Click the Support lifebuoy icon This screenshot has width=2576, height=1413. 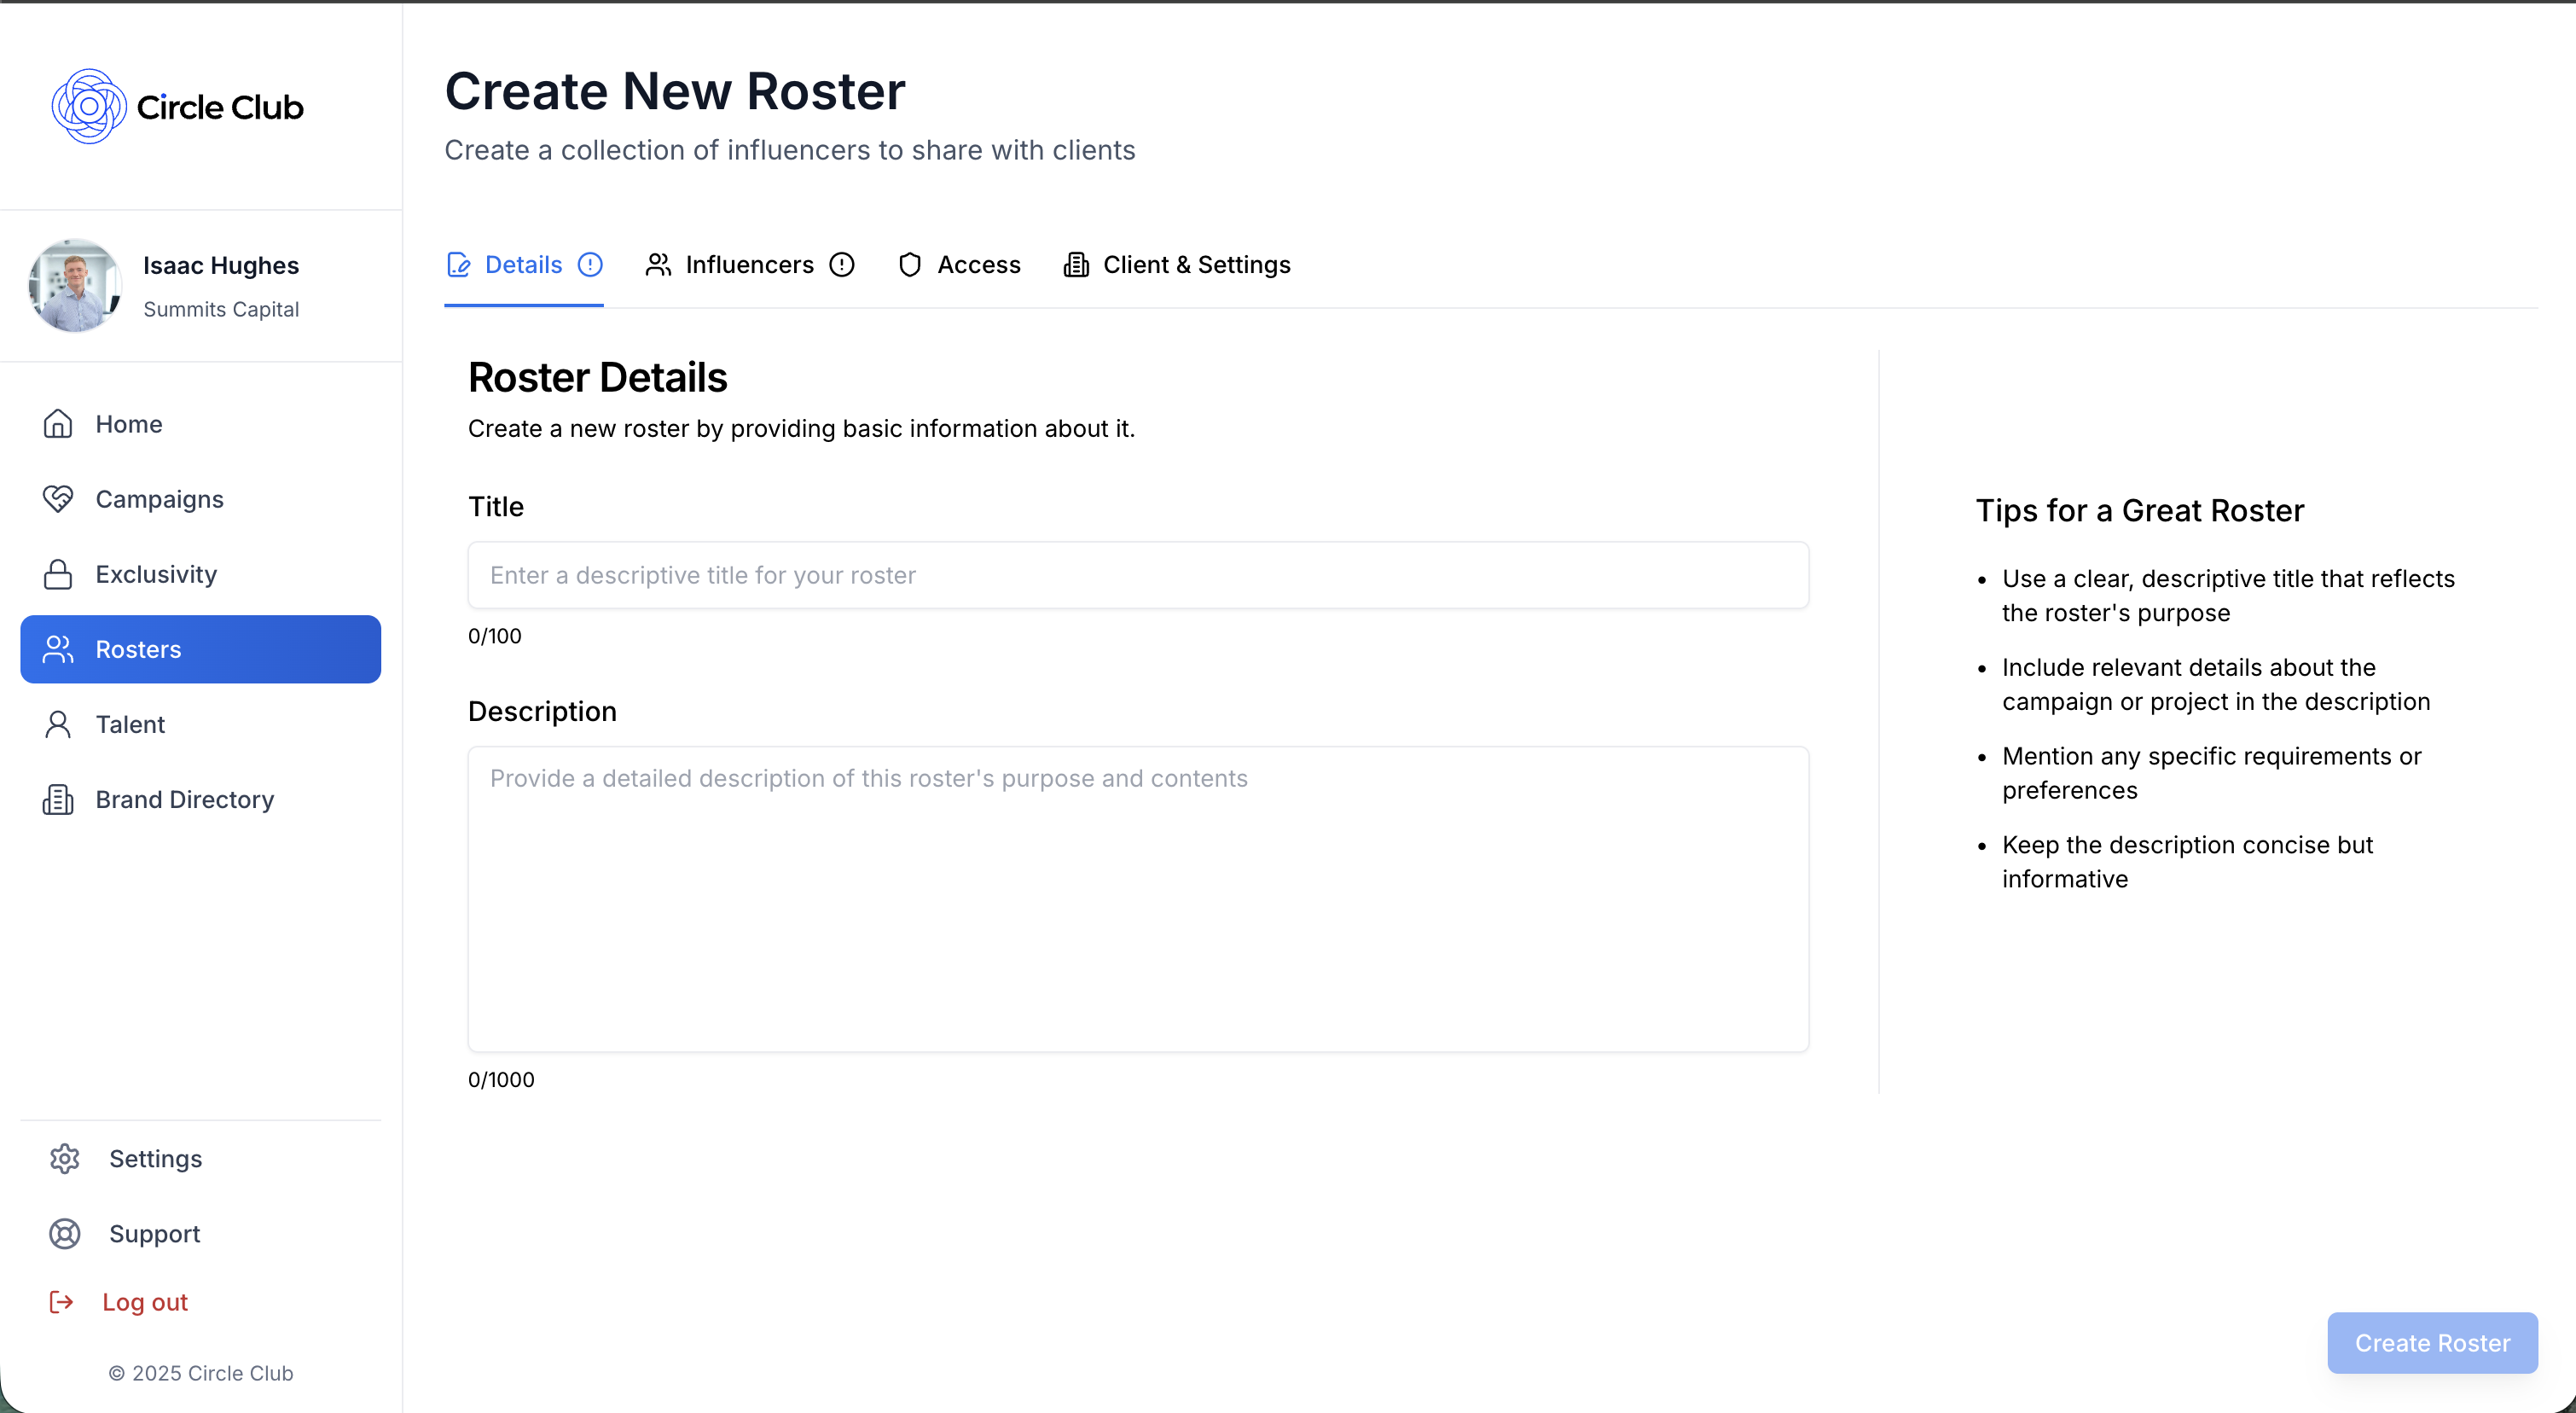point(65,1233)
